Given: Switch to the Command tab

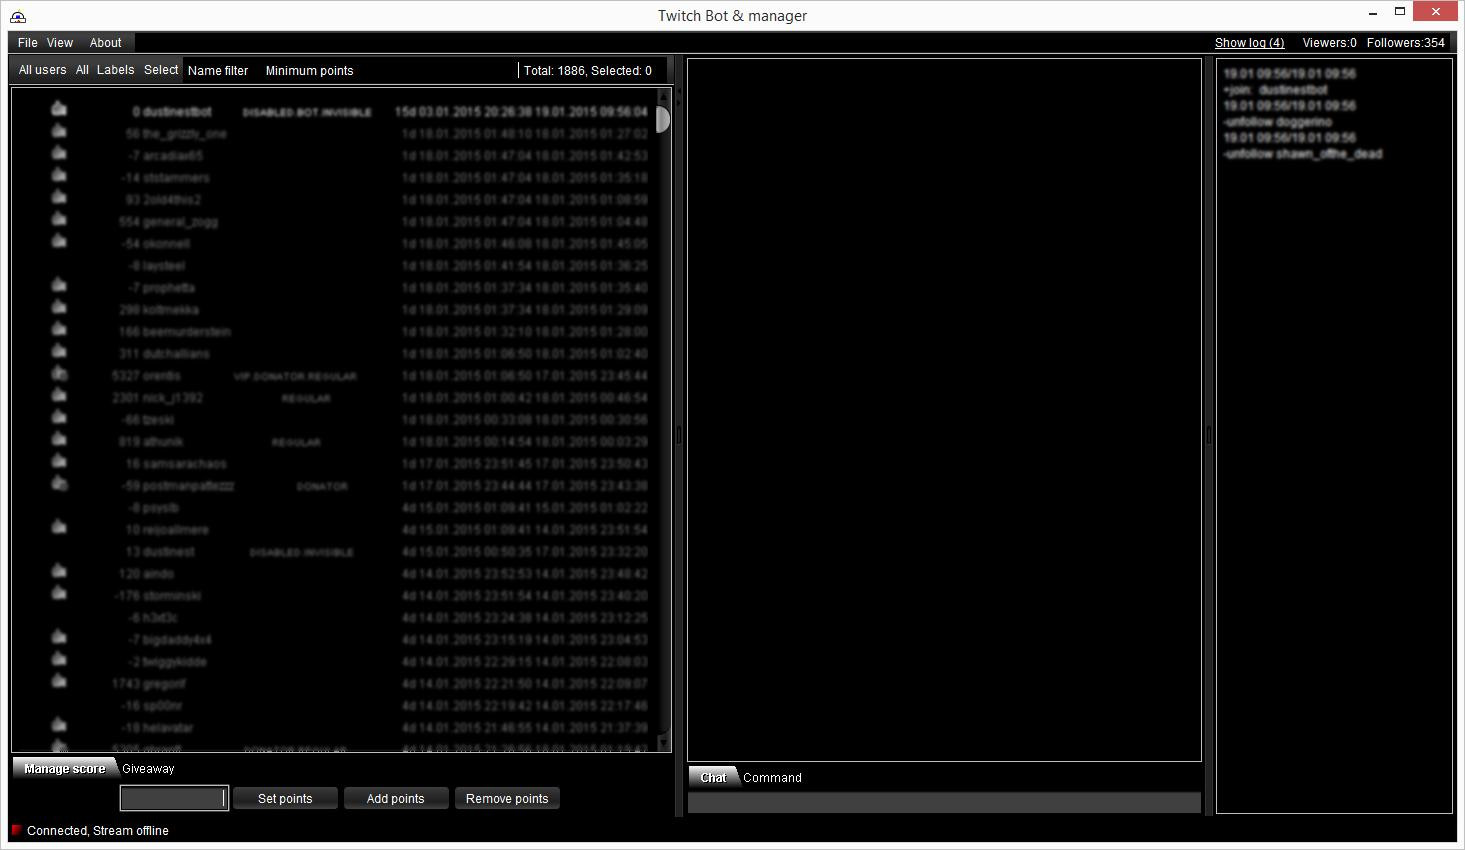Looking at the screenshot, I should coord(772,778).
